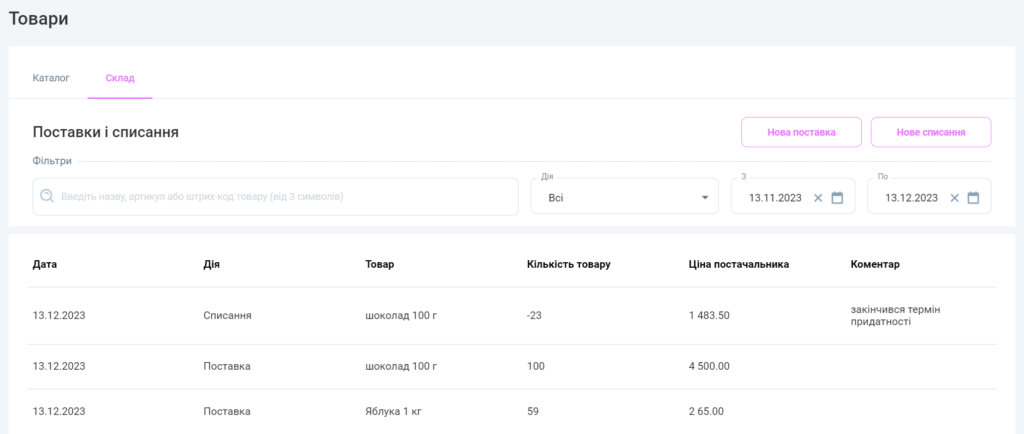
Task: Open calendar for the end date
Action: [974, 198]
